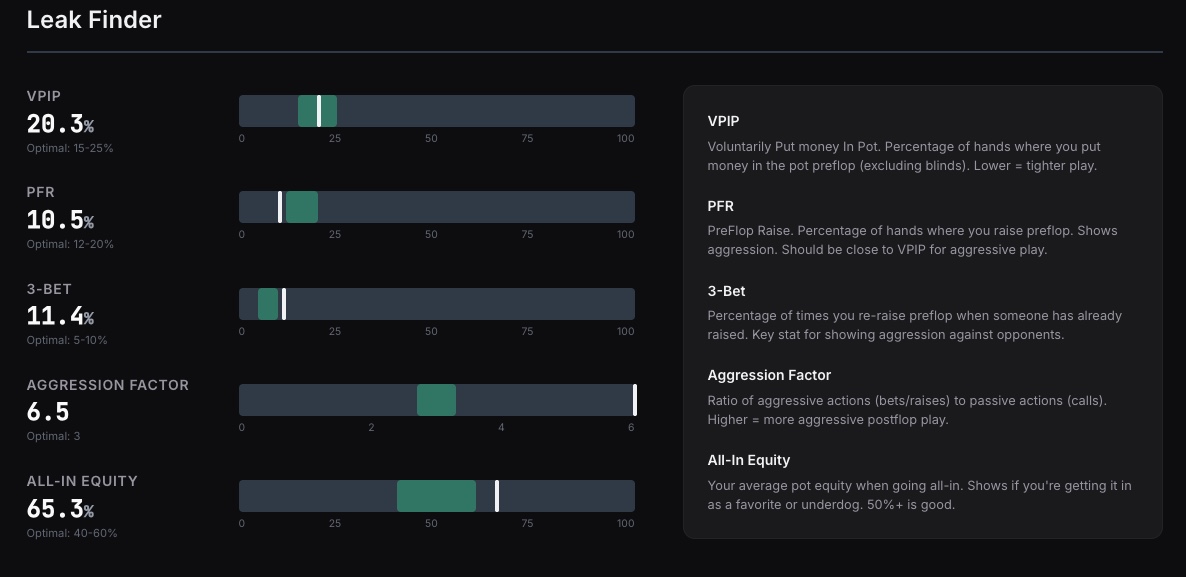The image size is (1186, 577).
Task: Click the PFR explanation text
Action: pos(912,240)
